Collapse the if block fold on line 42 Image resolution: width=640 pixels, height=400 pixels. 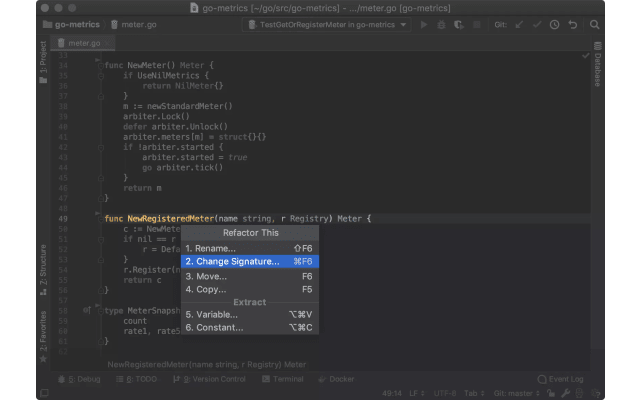coord(101,147)
